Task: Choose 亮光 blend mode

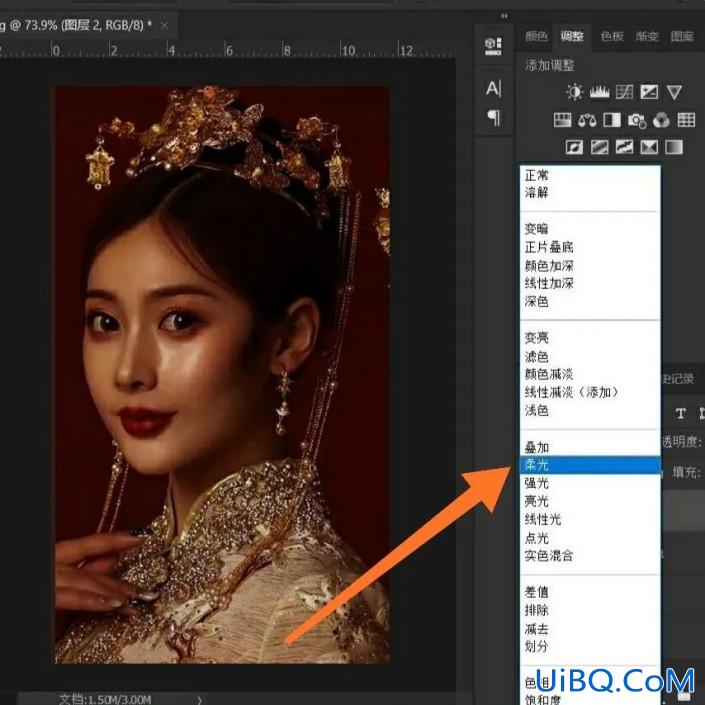Action: point(590,501)
